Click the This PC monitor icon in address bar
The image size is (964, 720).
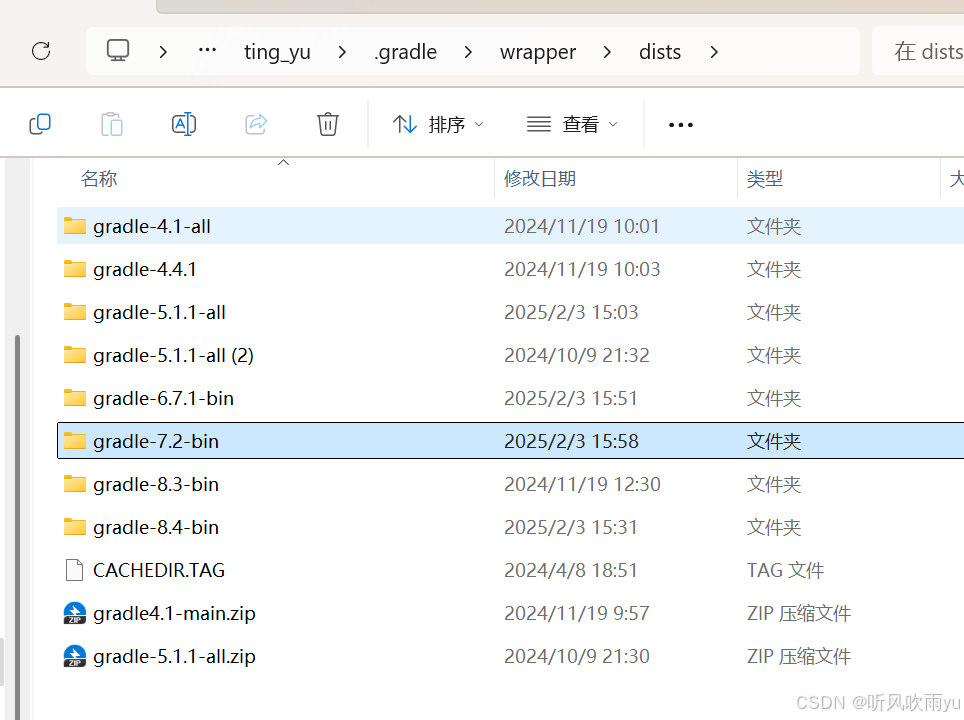coord(117,51)
